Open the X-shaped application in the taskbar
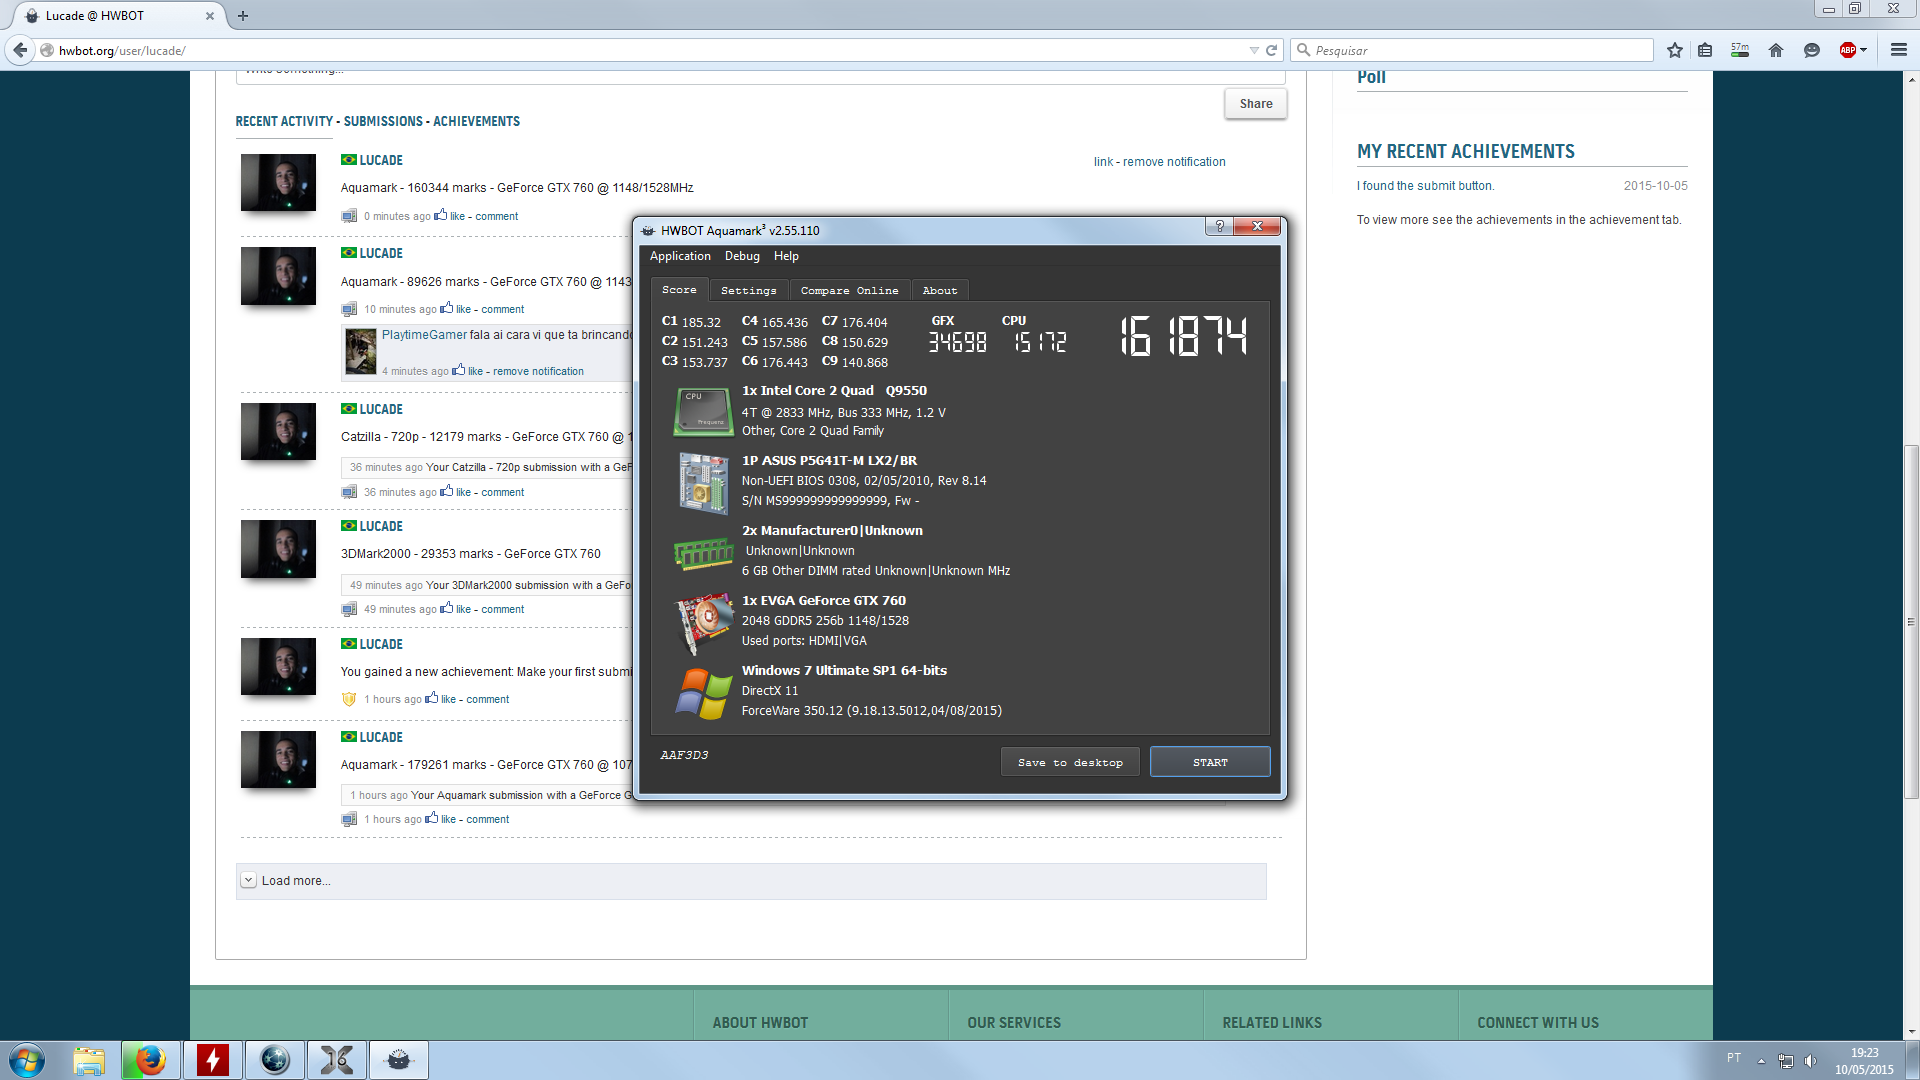Viewport: 1920px width, 1080px height. click(337, 1060)
